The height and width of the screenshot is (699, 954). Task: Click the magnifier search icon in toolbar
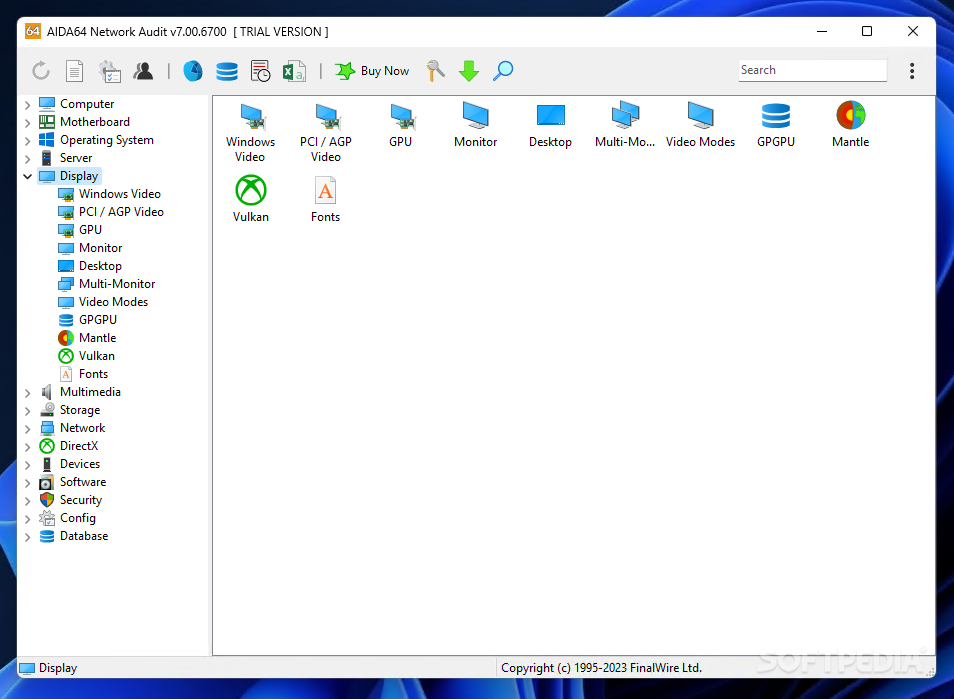pos(503,71)
